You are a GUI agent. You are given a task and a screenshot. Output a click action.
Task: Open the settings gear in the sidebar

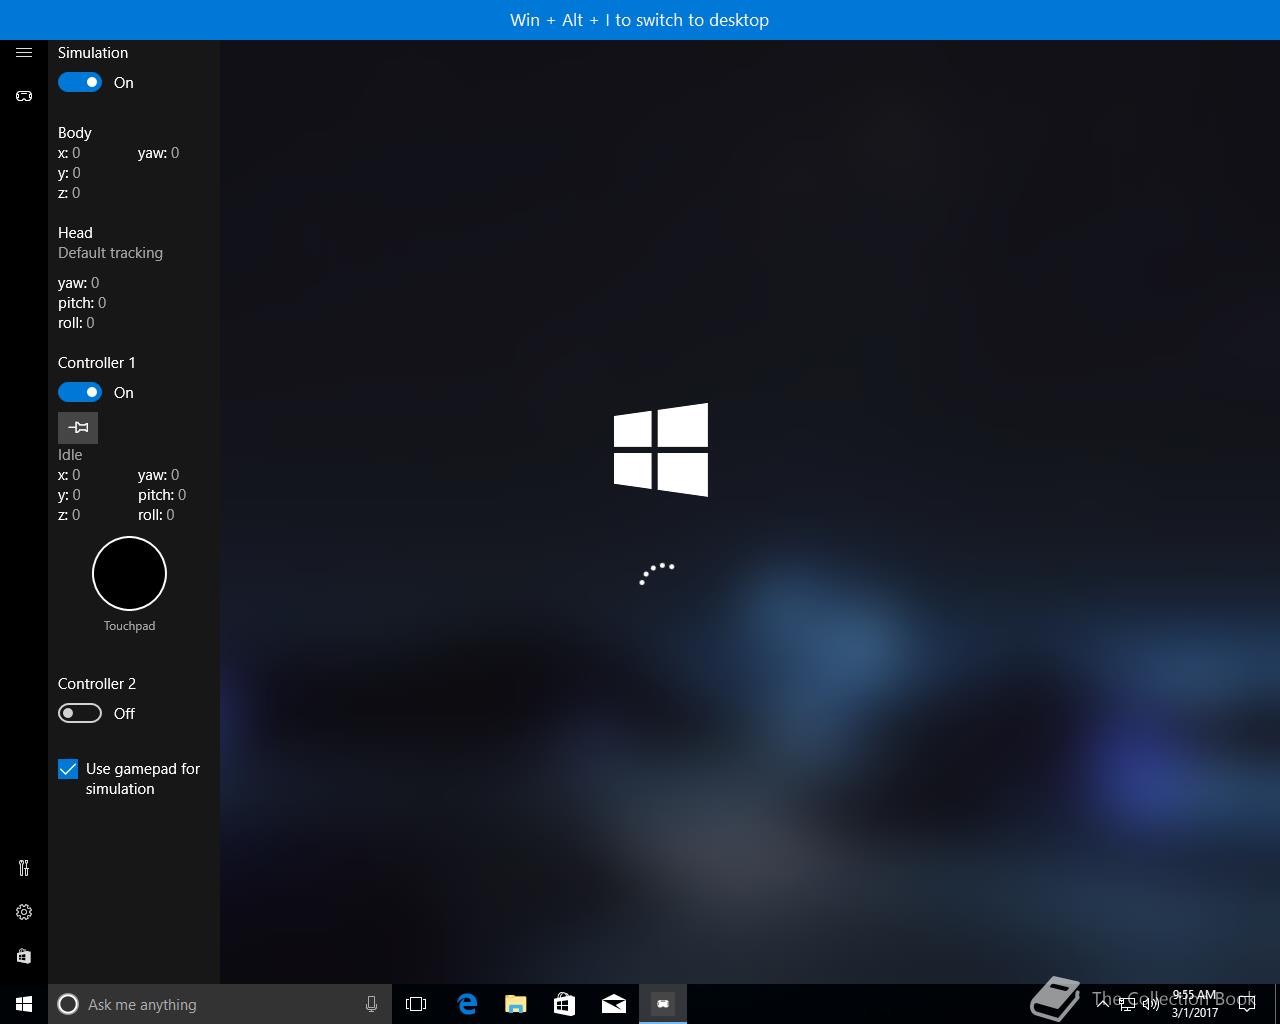(x=24, y=912)
